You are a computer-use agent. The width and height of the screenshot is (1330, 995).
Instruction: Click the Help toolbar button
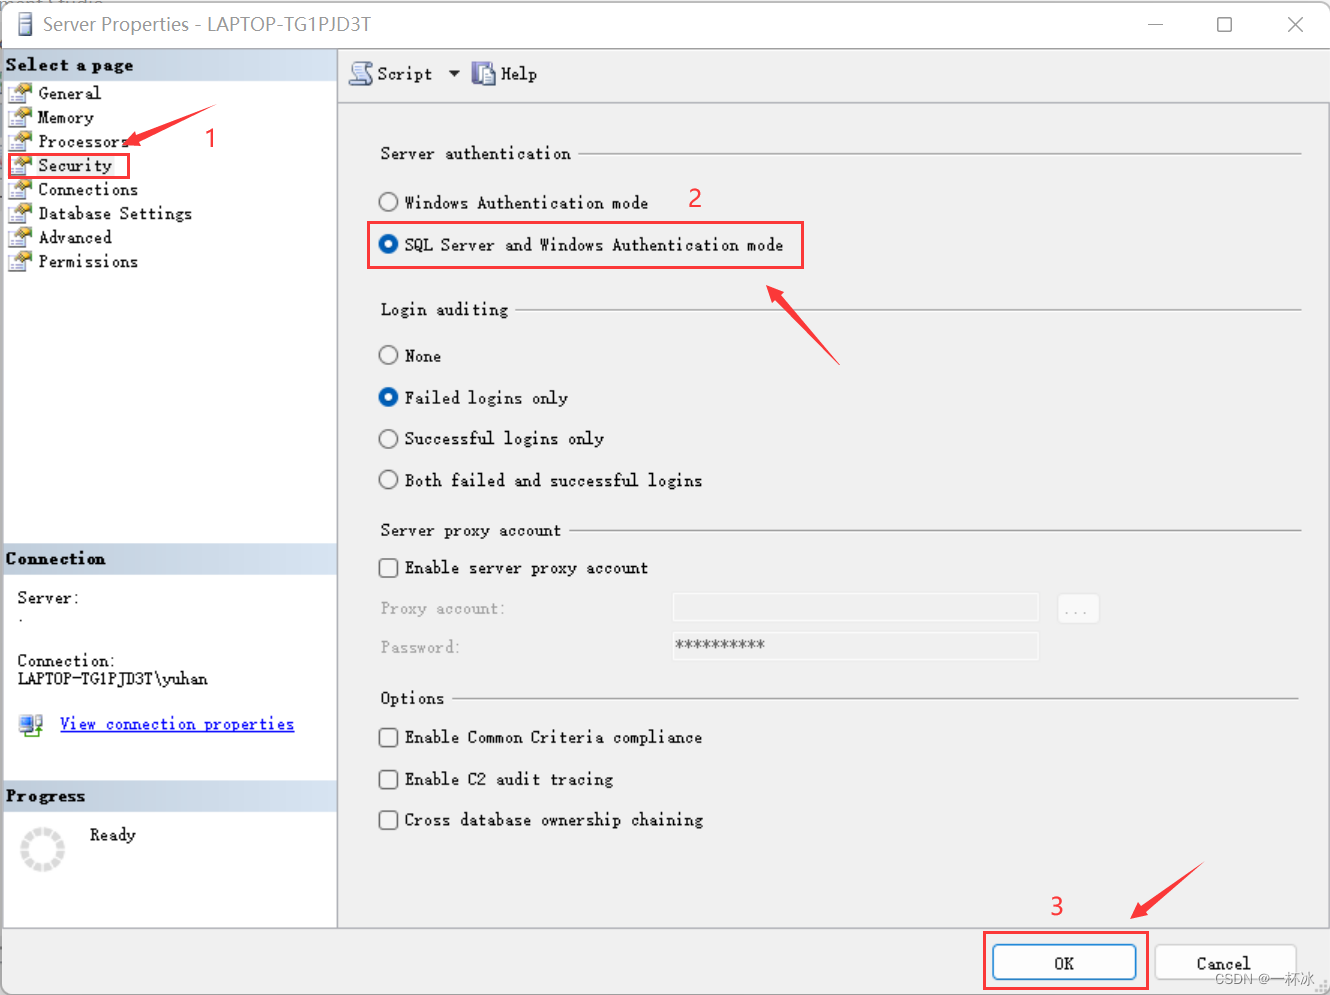505,73
